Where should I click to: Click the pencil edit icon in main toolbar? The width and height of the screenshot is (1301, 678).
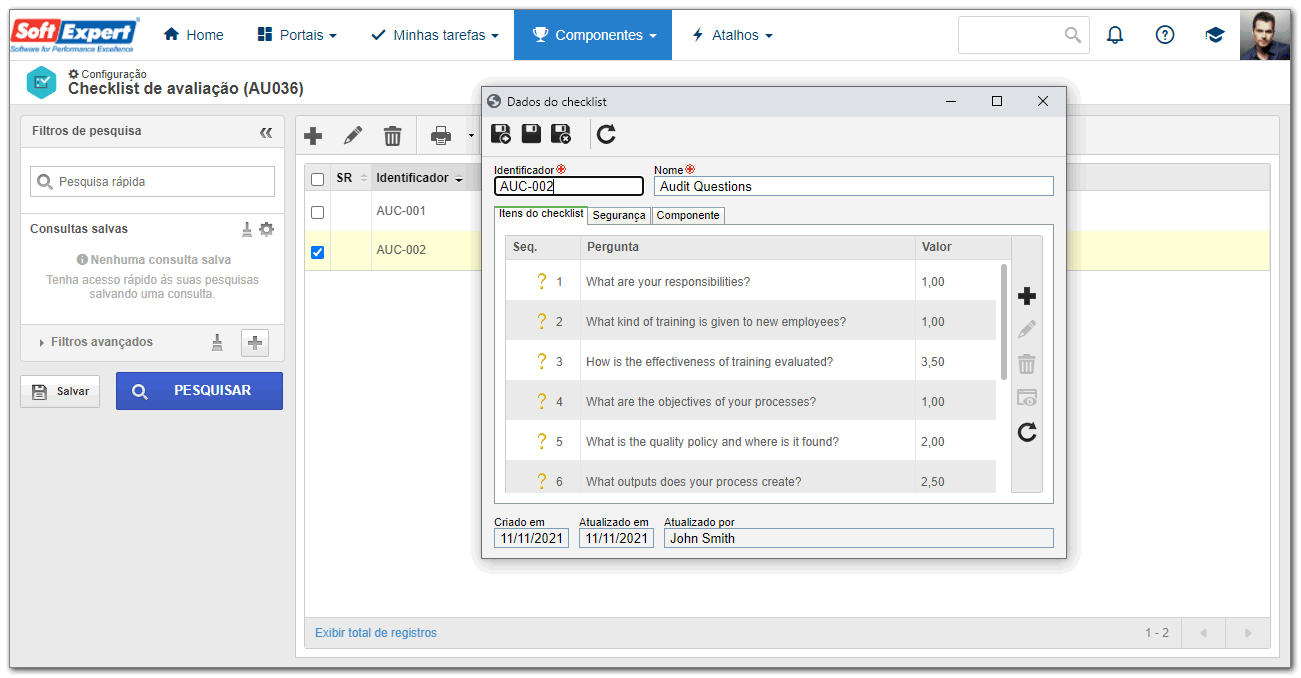click(x=353, y=136)
